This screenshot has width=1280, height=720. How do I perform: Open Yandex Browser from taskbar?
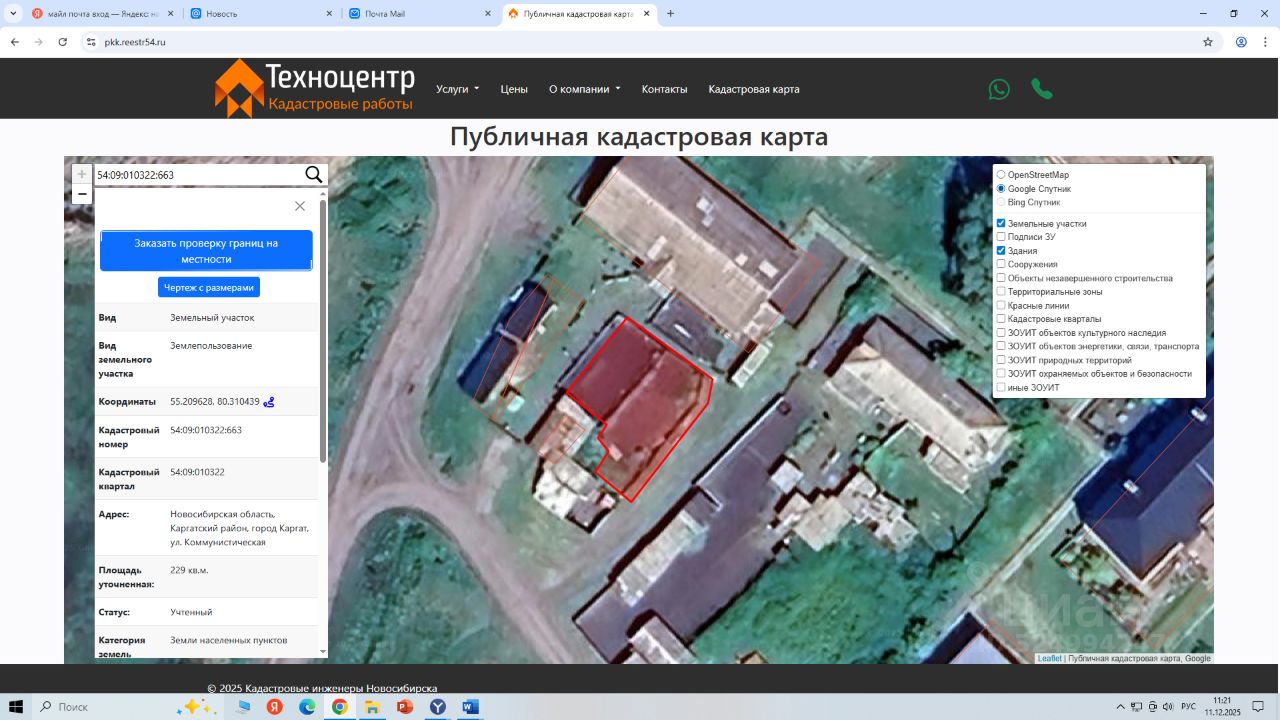tap(438, 707)
